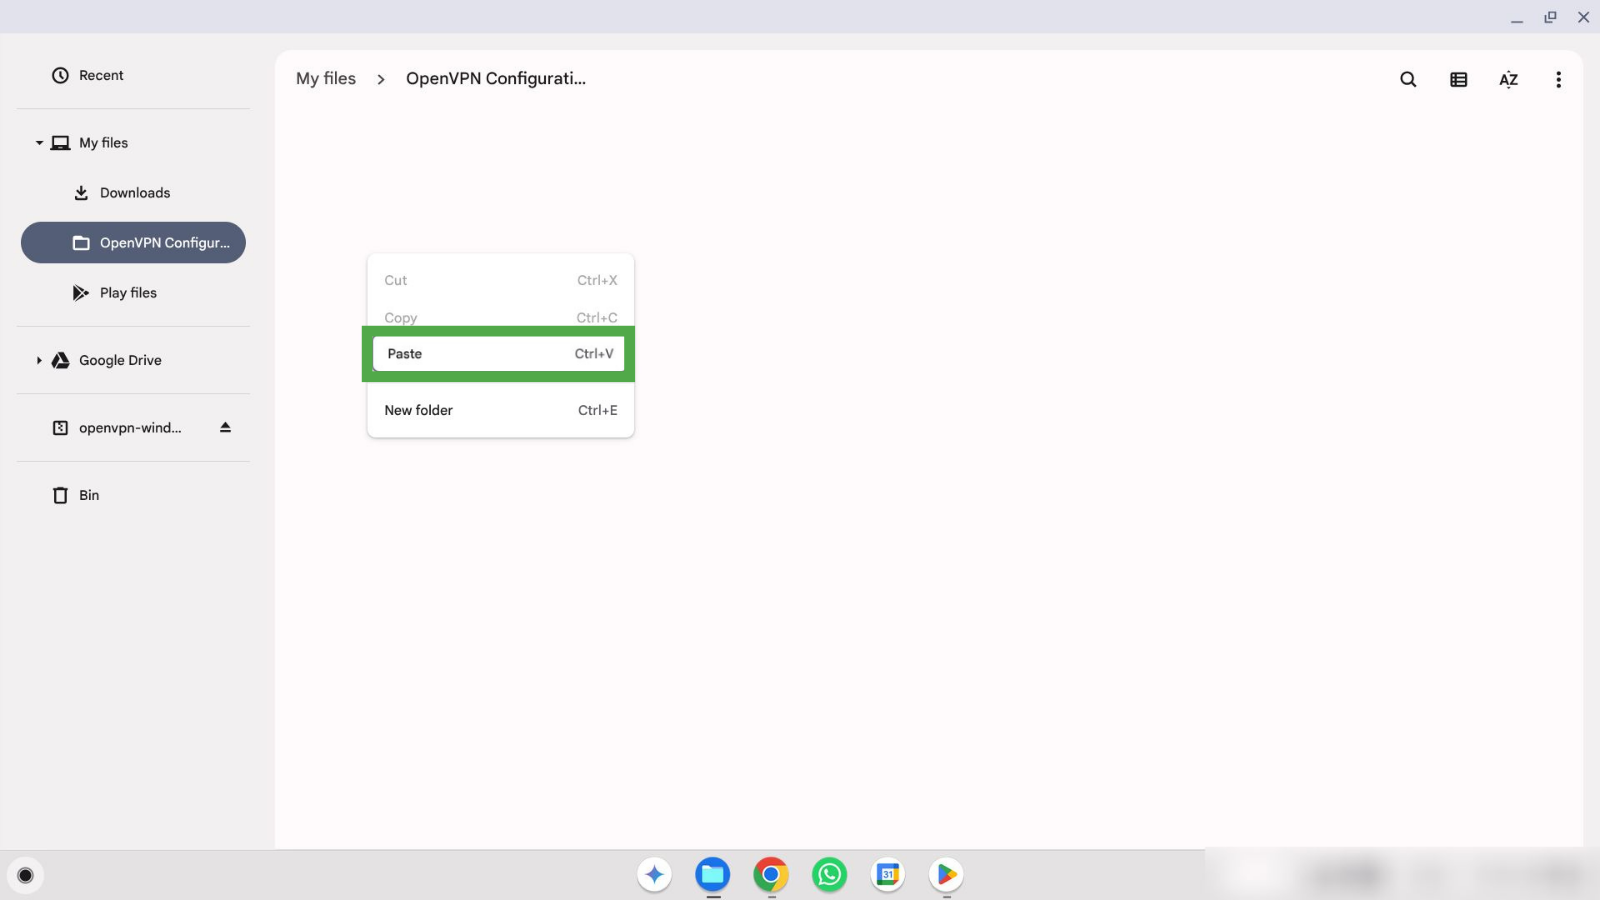Switch to list view using the view icon
This screenshot has height=900, width=1600.
pos(1458,79)
